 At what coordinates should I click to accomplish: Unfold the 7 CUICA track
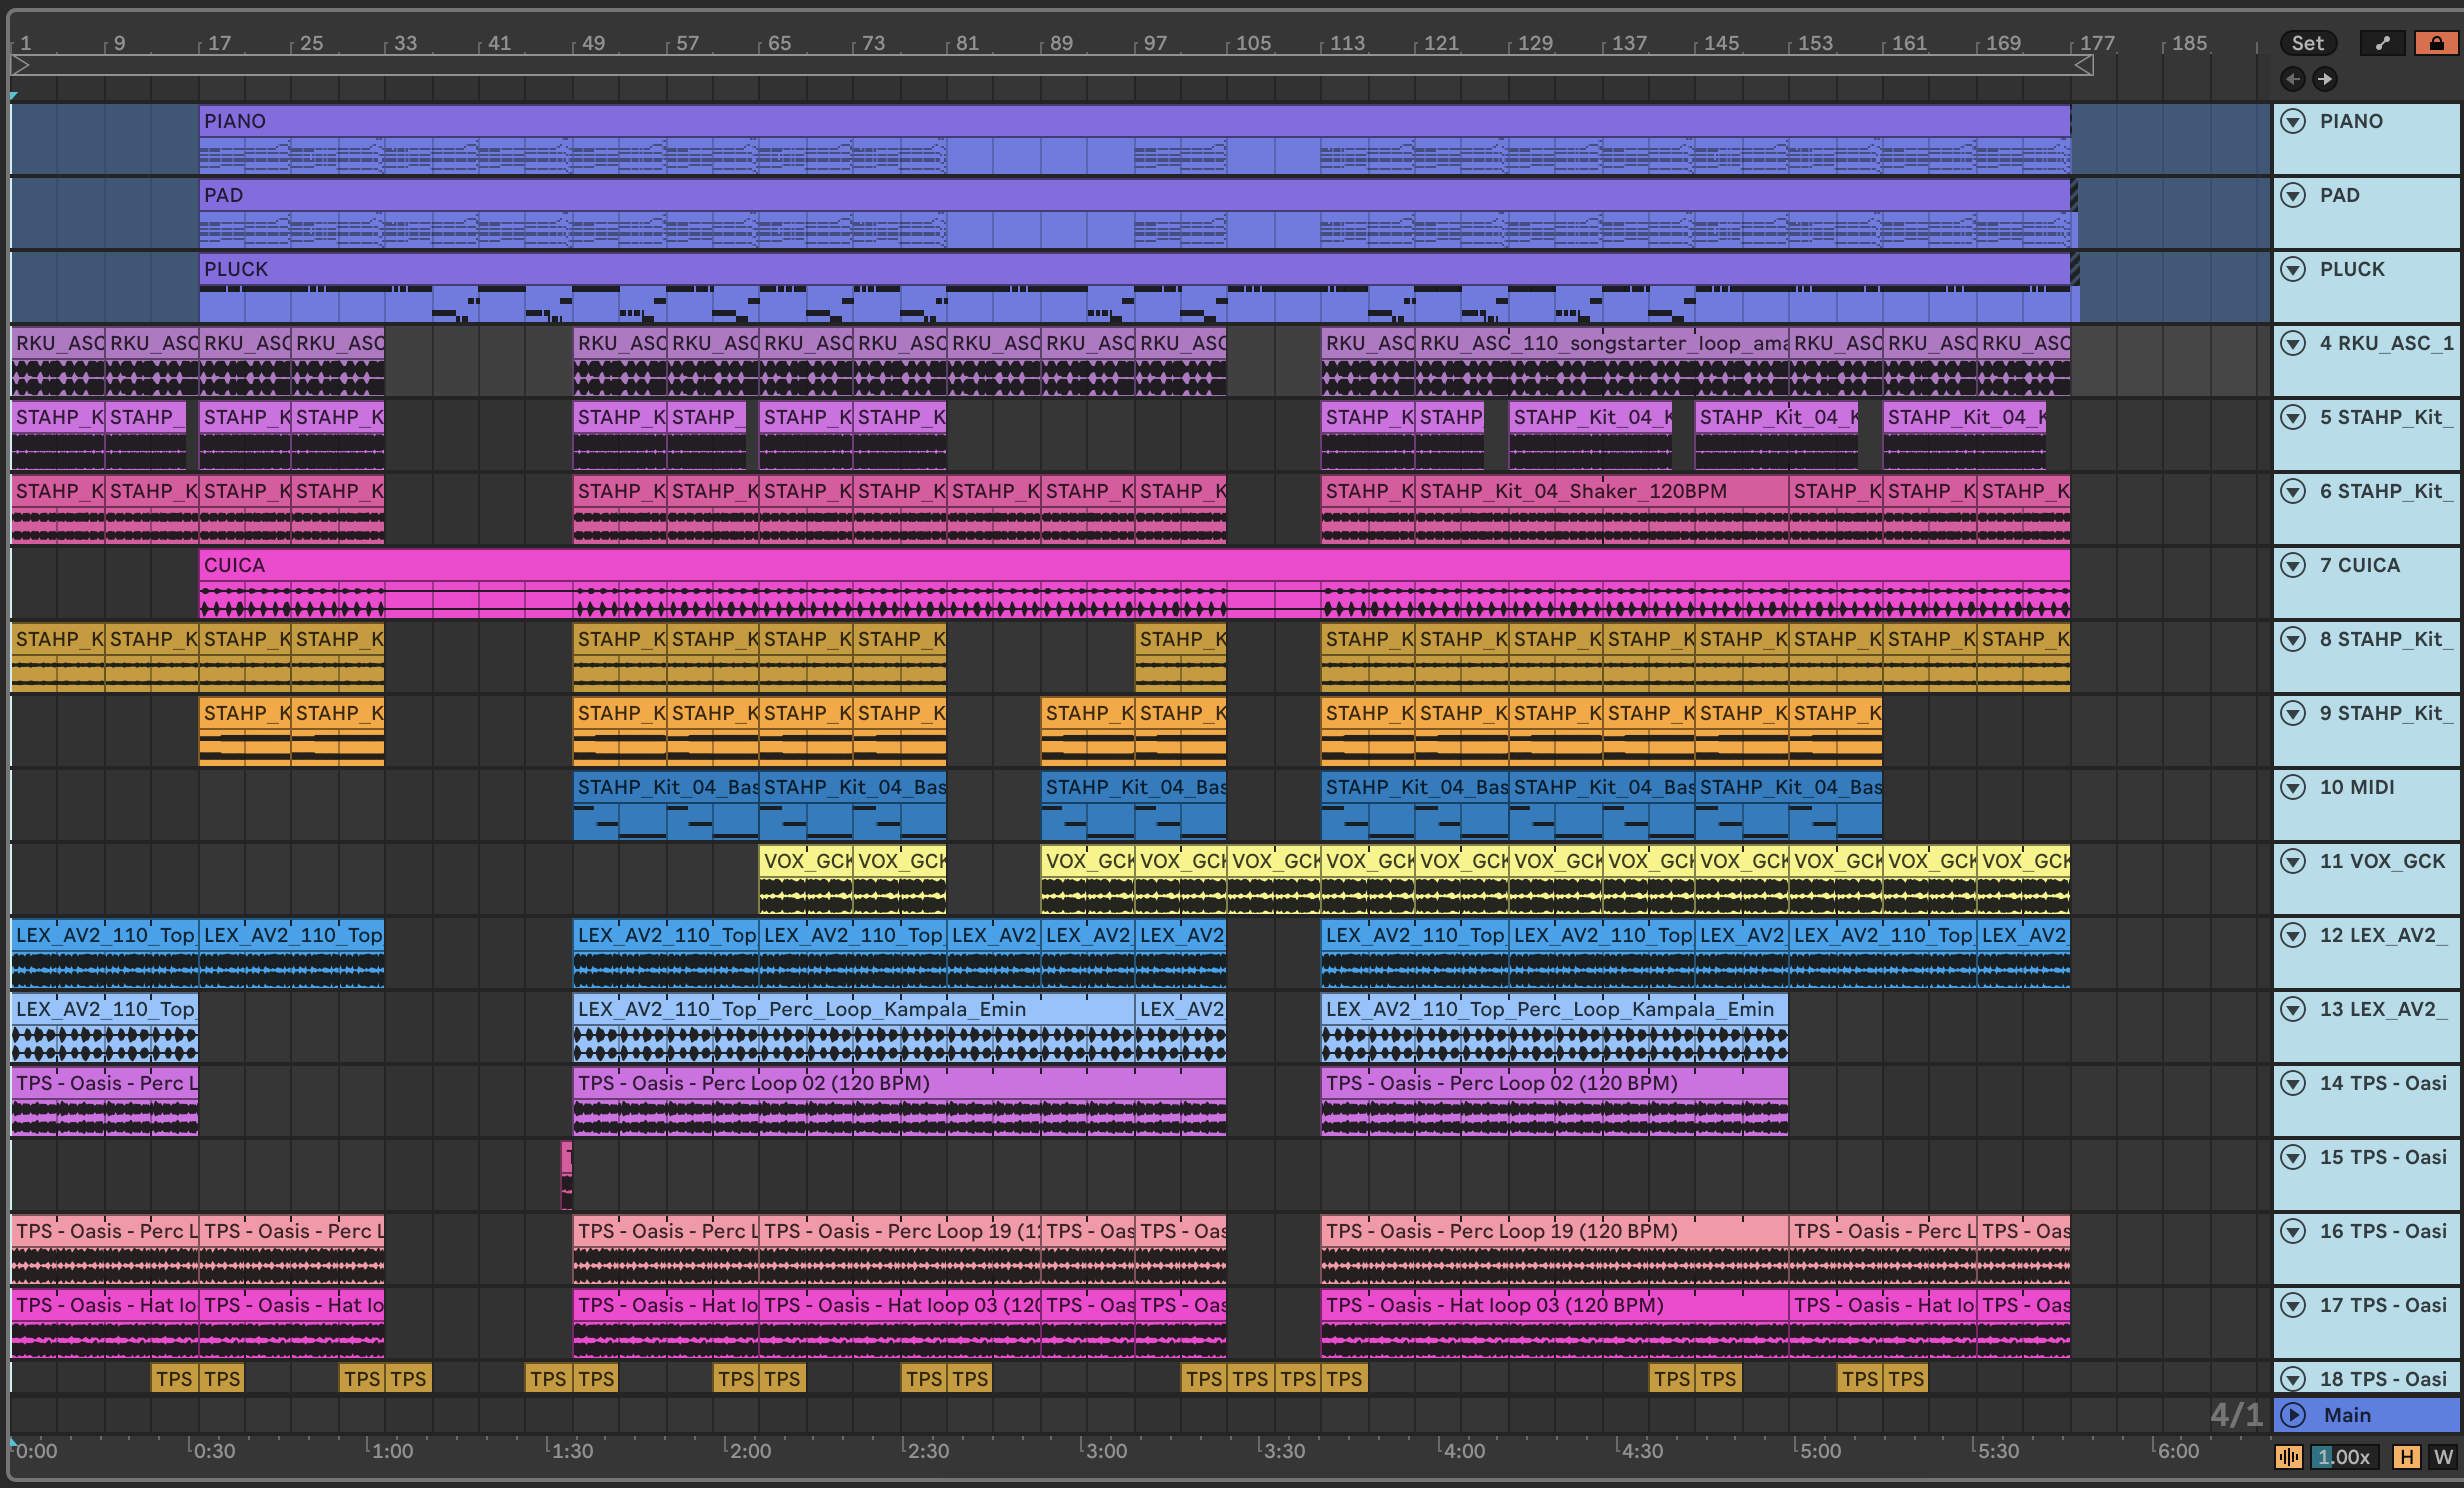[x=2293, y=566]
